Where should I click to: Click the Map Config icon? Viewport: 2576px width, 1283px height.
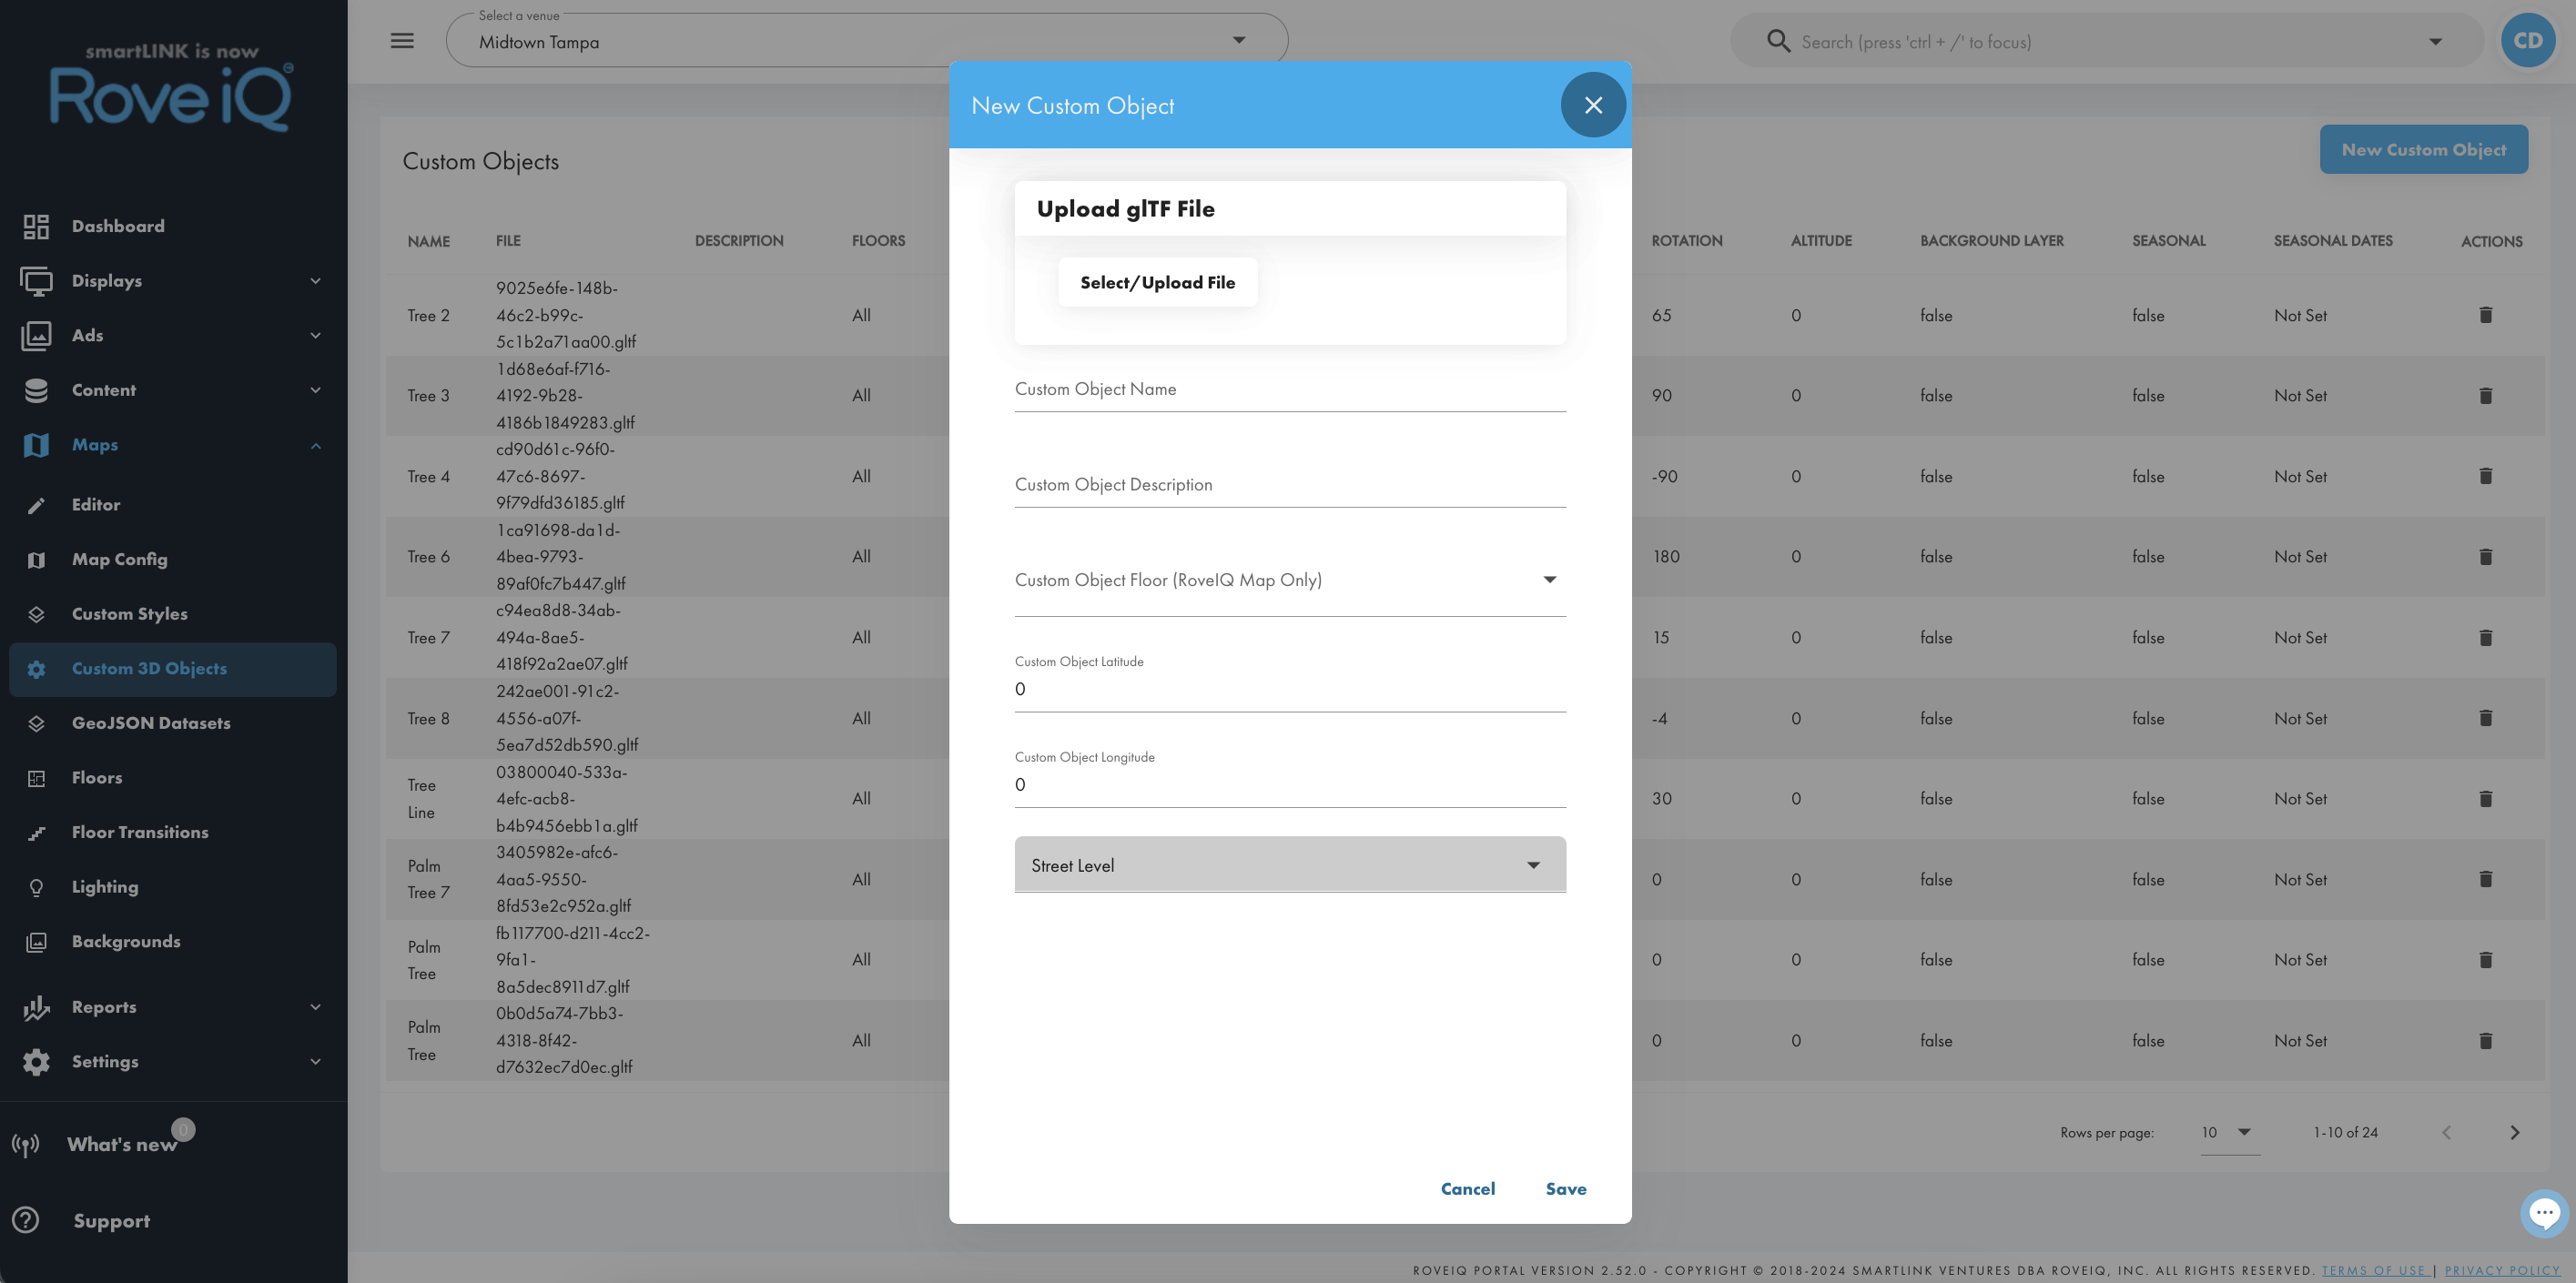36,560
